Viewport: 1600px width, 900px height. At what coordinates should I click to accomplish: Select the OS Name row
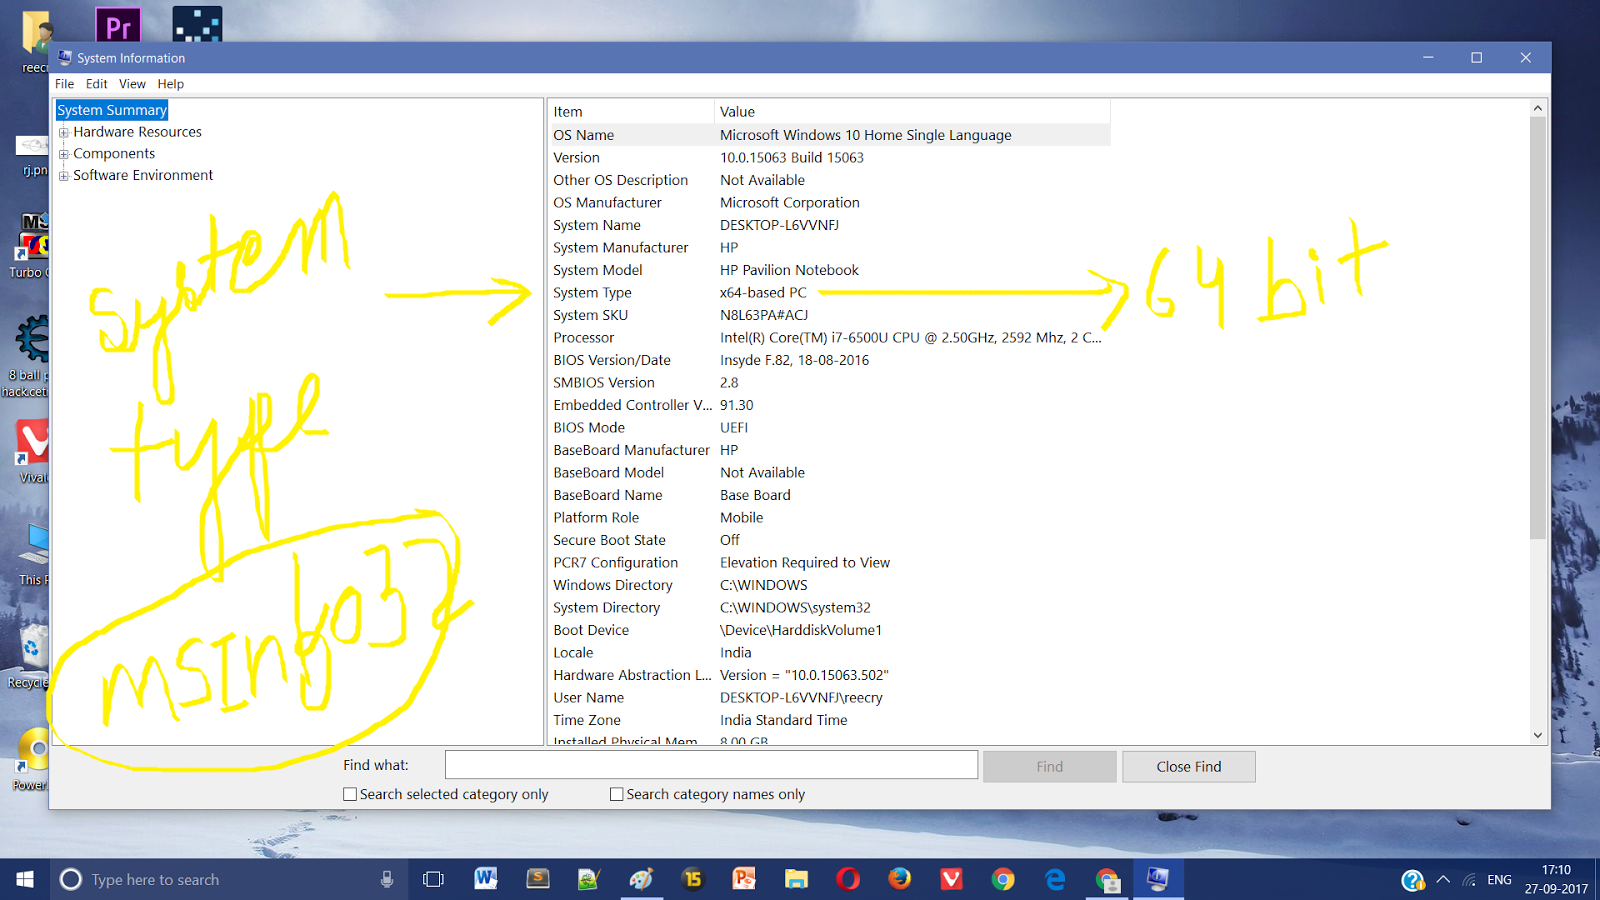click(829, 135)
